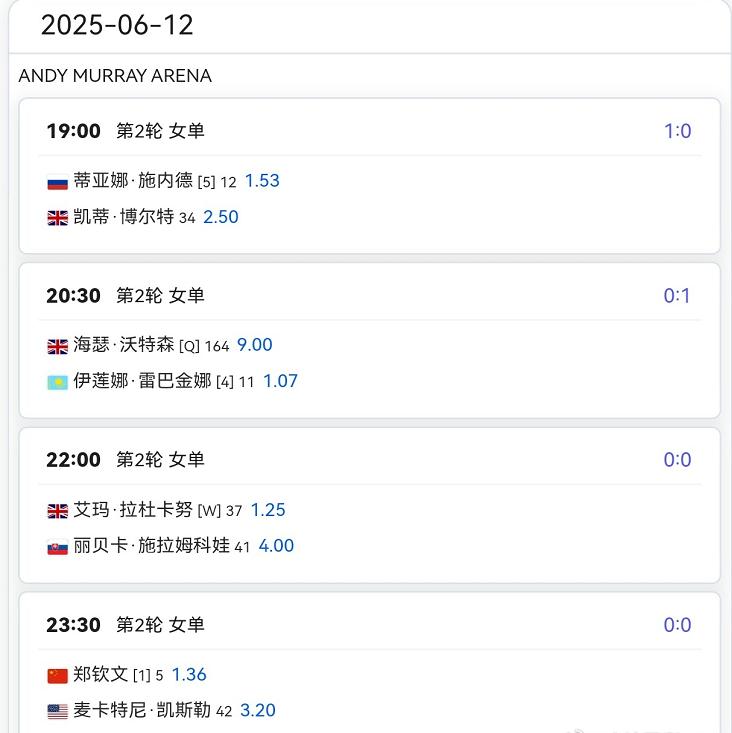Open the 1:0 score of the 19:00 match
Viewport: 732px width, 733px height.
point(677,131)
